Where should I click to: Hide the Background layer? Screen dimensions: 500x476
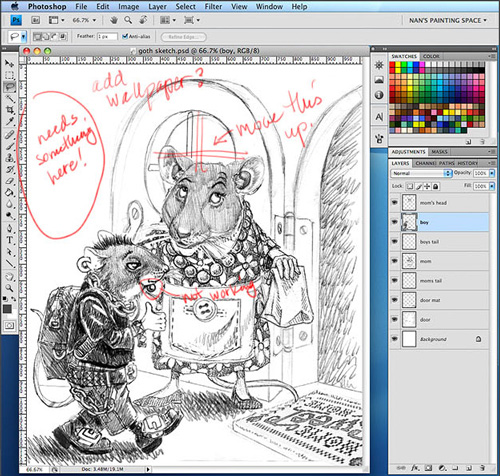click(395, 339)
